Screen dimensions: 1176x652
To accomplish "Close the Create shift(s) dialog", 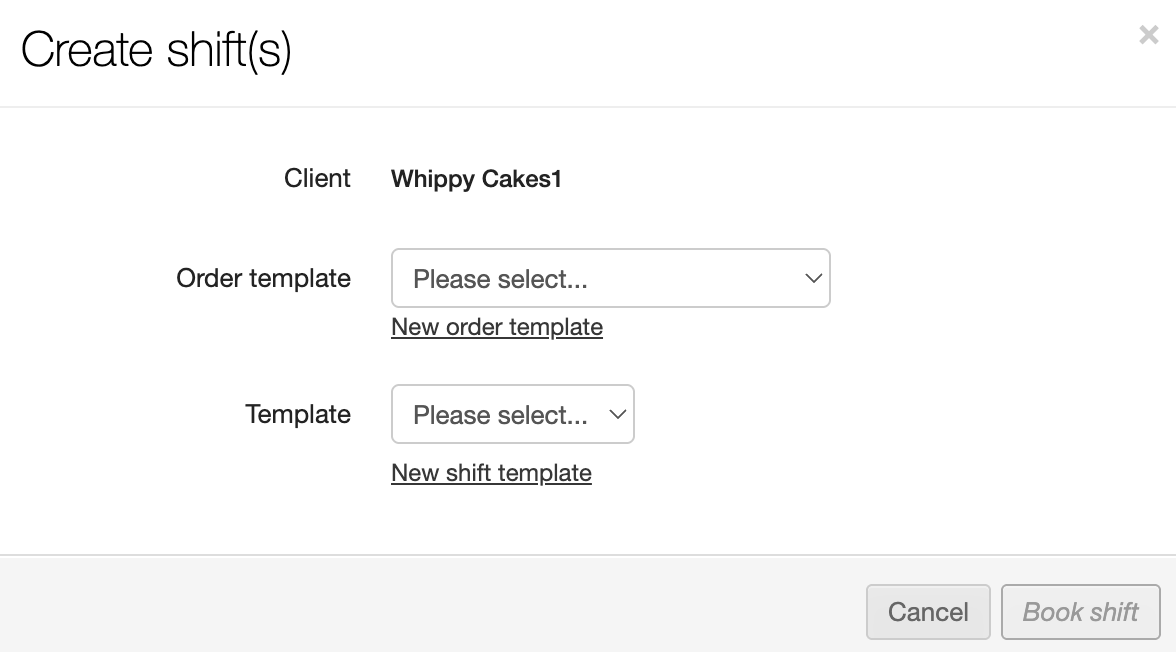I will coord(1148,36).
